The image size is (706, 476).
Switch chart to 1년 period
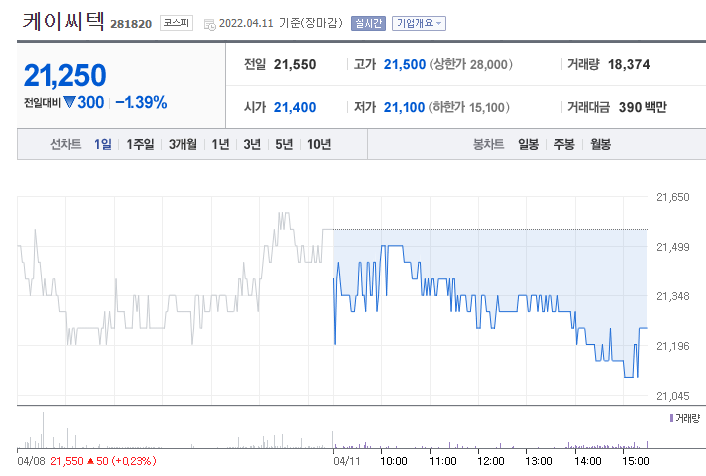pos(221,144)
